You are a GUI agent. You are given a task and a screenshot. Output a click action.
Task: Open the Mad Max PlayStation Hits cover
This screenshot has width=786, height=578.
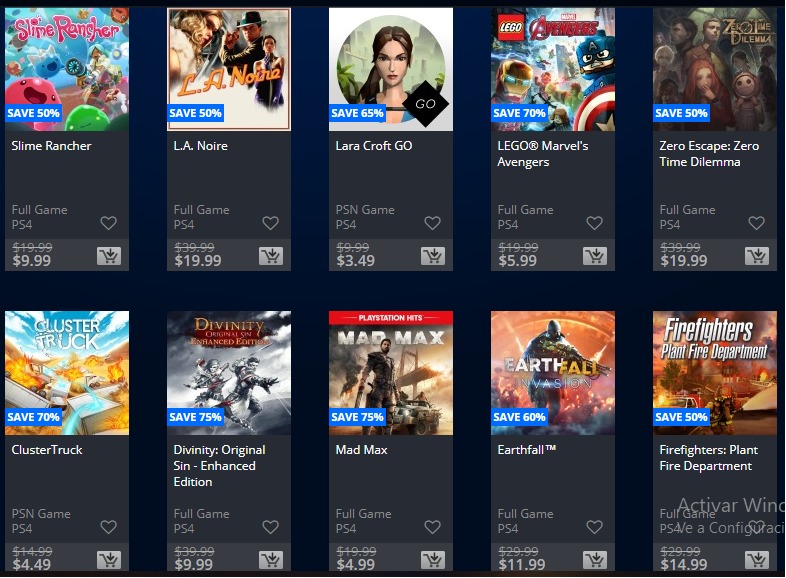(x=390, y=373)
